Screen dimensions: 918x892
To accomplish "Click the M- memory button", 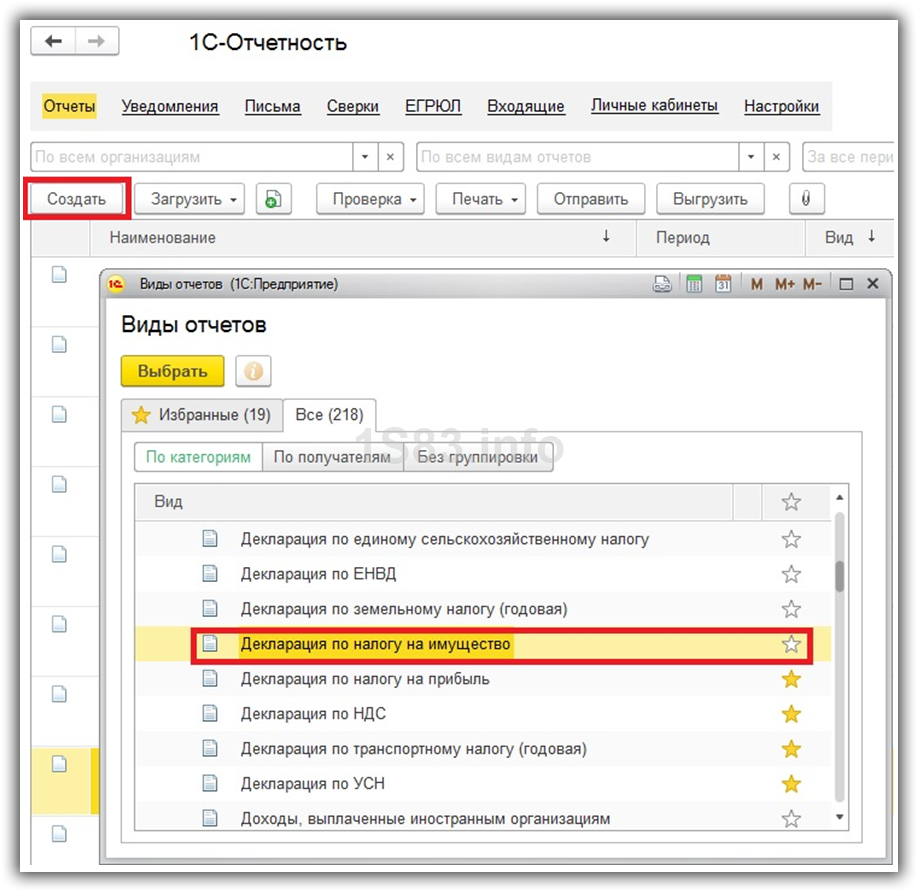I will tap(813, 284).
